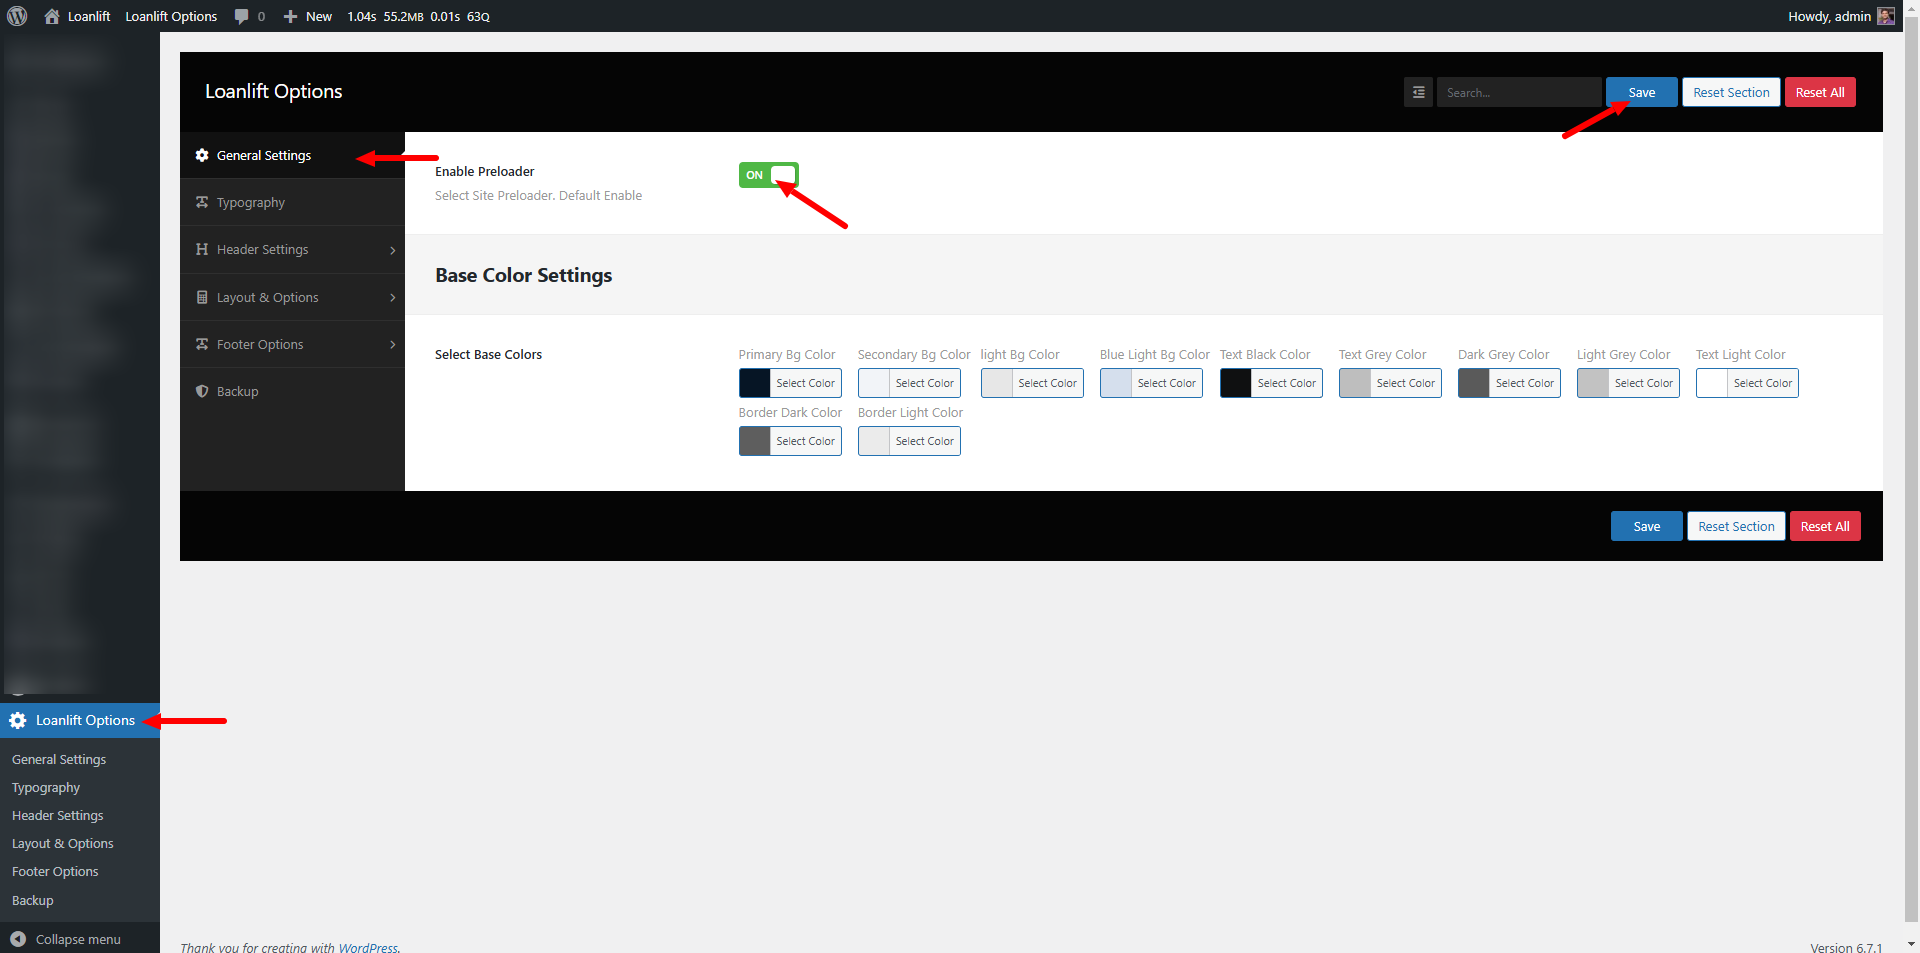
Task: Expand the Footer Options section
Action: (x=292, y=345)
